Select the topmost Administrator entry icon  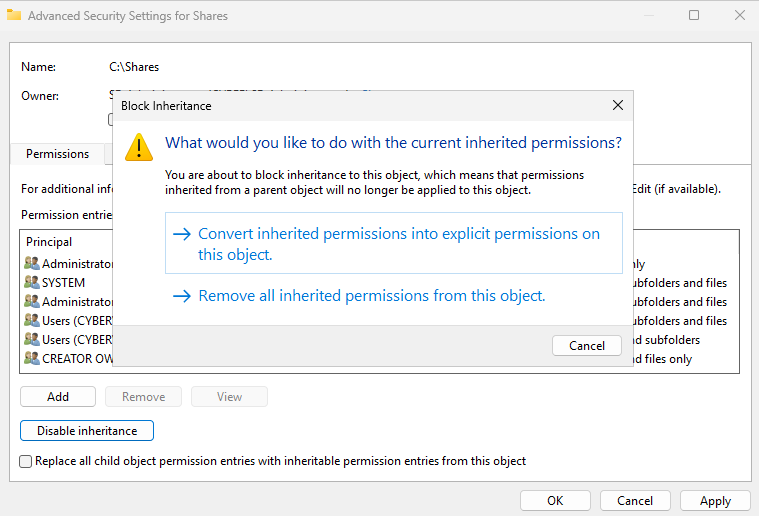[x=31, y=264]
